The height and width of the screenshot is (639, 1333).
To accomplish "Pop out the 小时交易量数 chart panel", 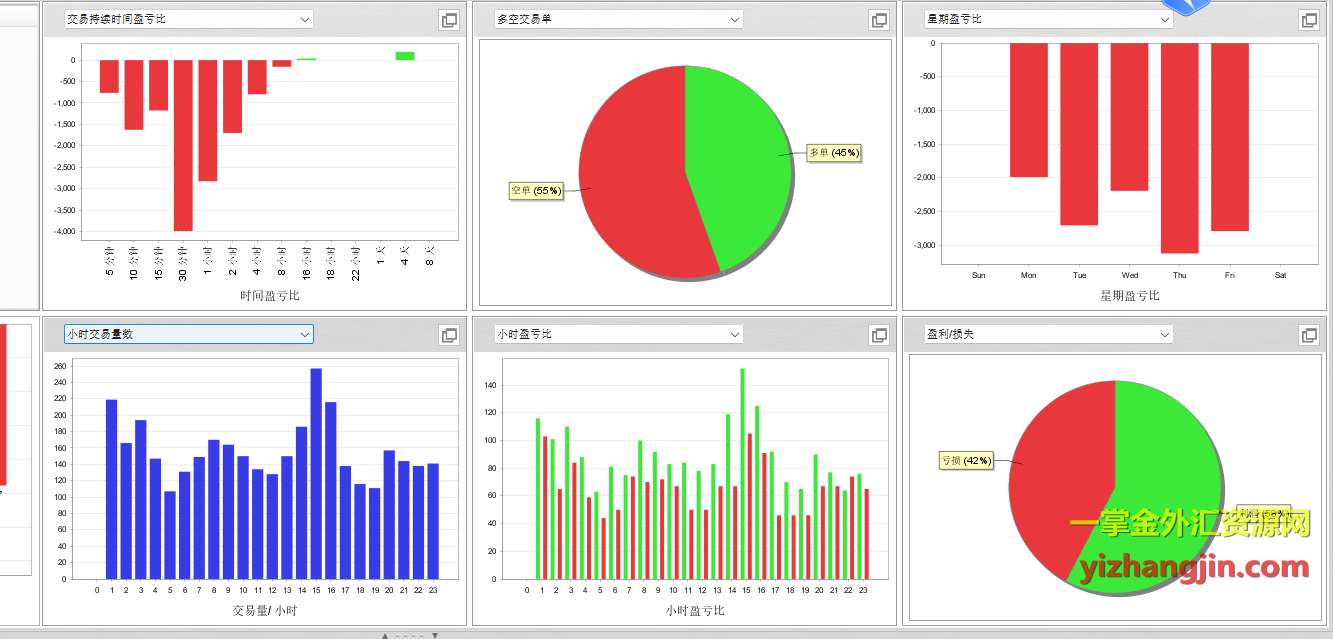I will pos(450,335).
